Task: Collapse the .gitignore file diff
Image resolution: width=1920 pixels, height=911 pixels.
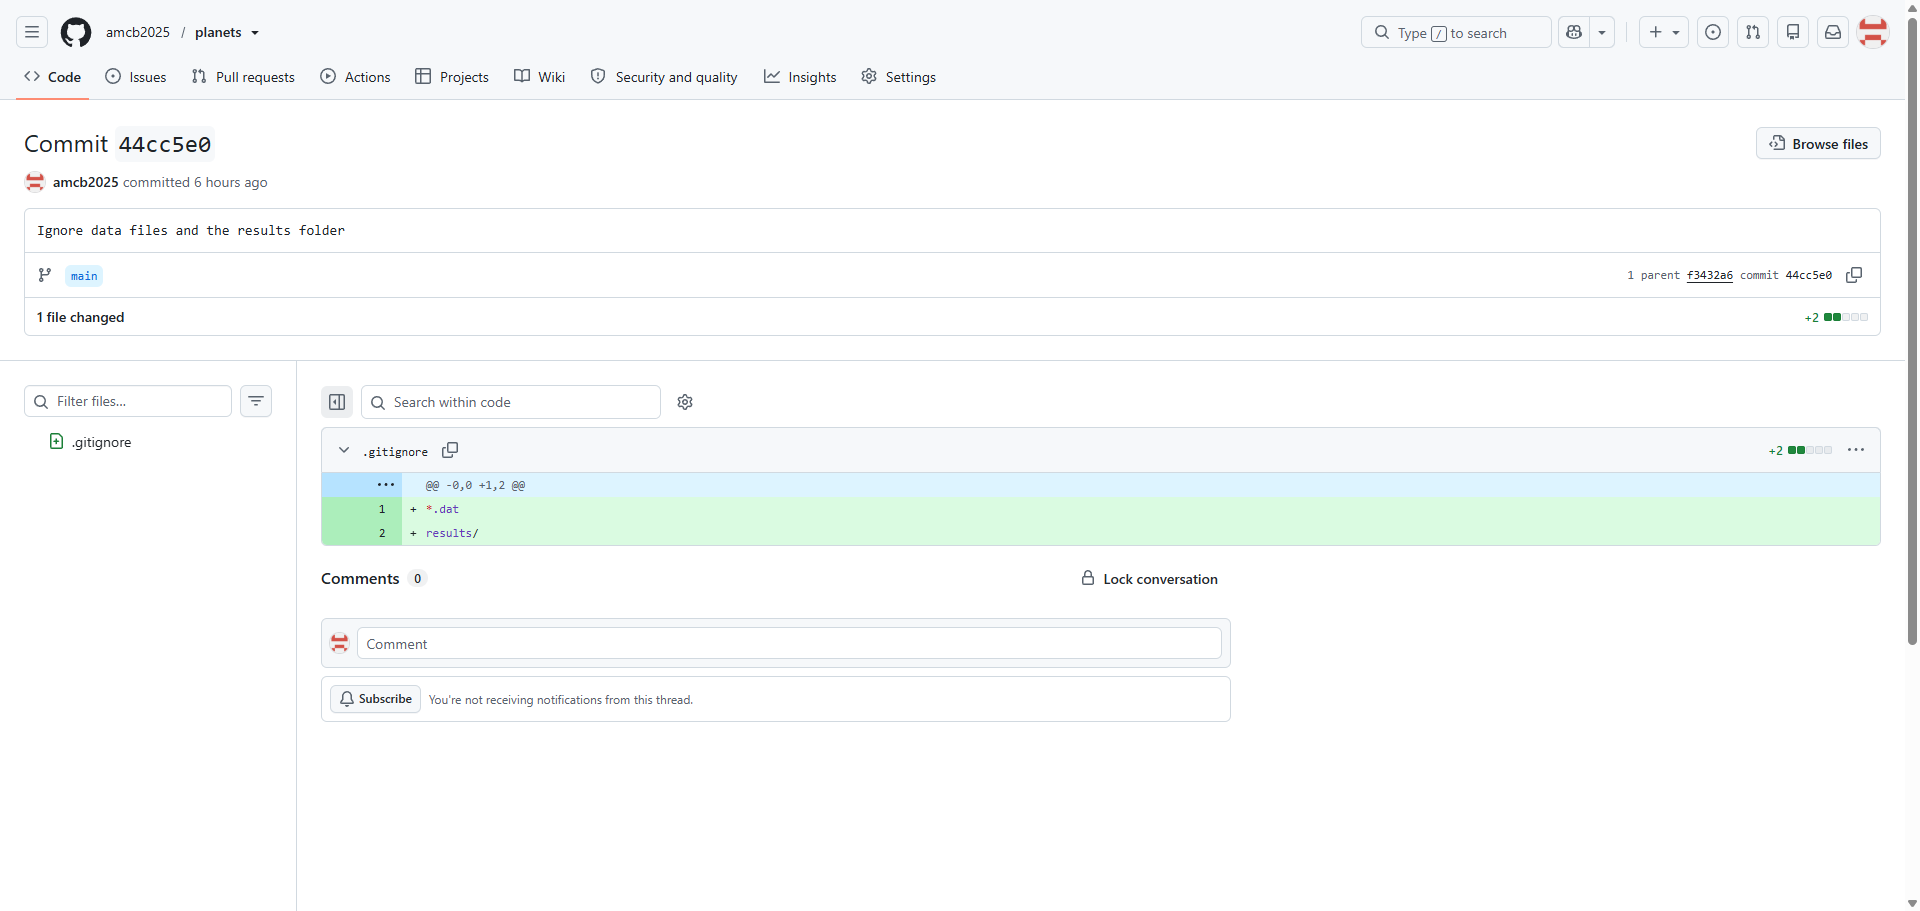Action: 344,450
